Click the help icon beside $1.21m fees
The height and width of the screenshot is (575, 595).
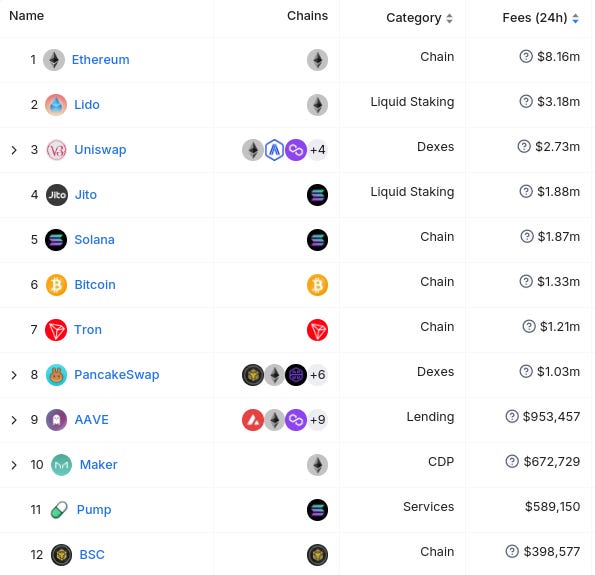click(x=529, y=326)
